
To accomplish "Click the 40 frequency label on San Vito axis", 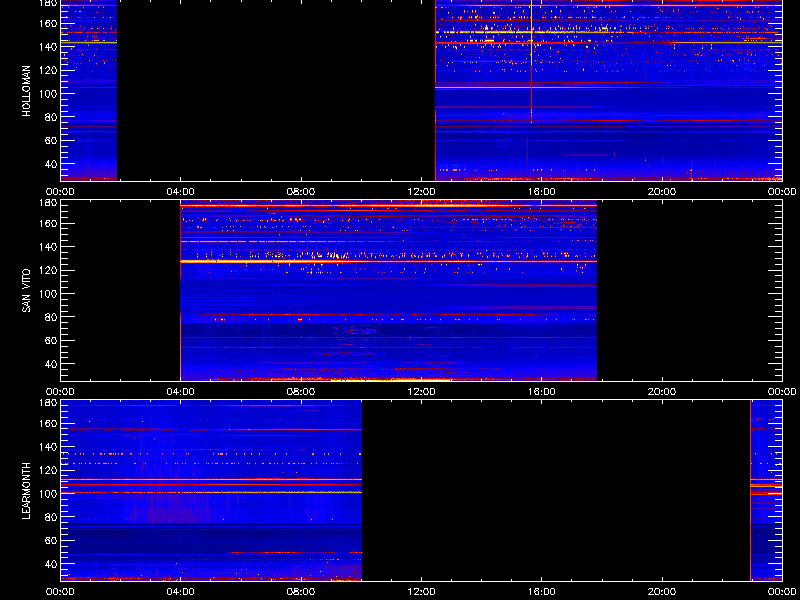I will coord(50,364).
